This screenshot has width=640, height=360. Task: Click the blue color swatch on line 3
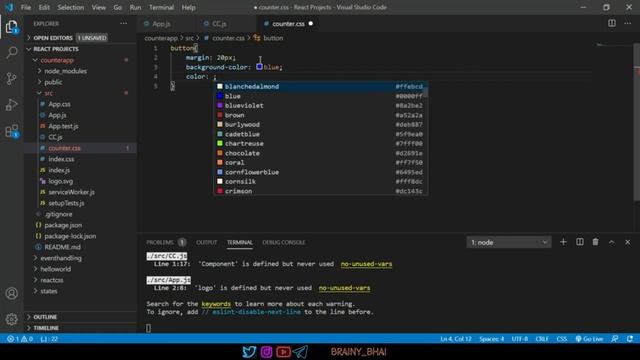point(259,67)
